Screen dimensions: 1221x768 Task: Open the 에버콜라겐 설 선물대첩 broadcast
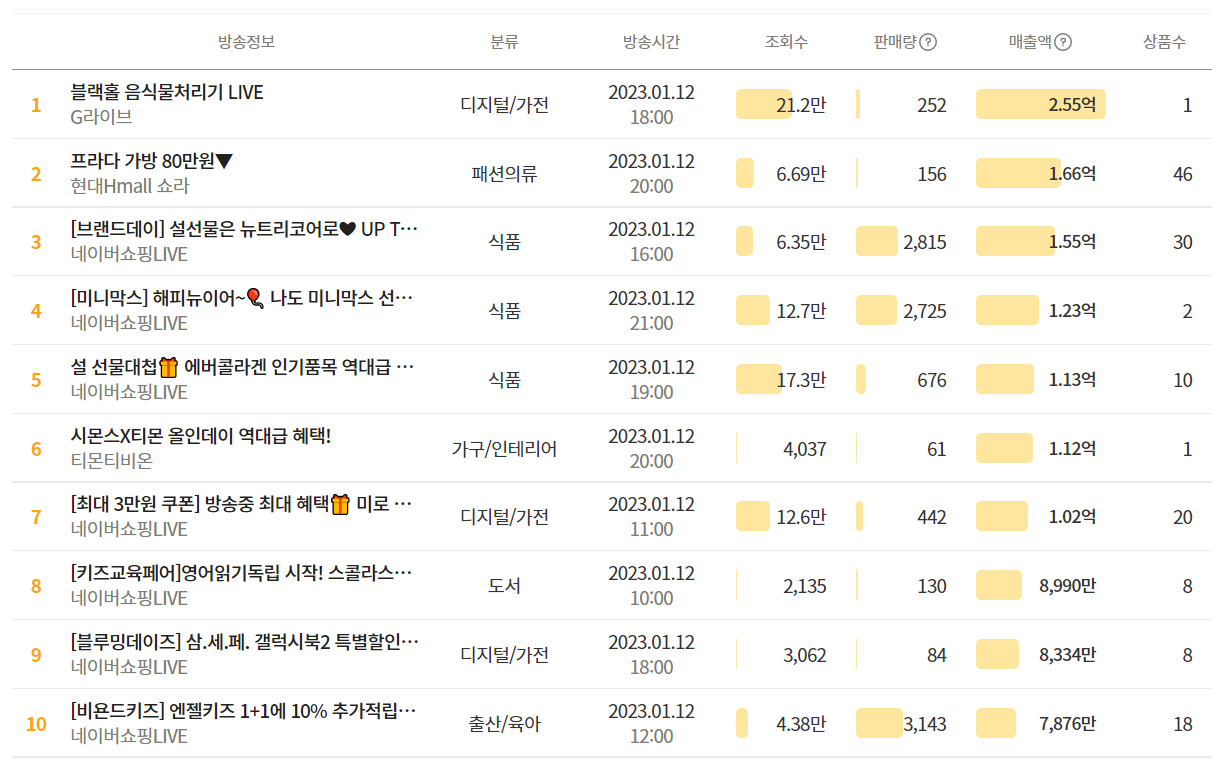coord(243,367)
